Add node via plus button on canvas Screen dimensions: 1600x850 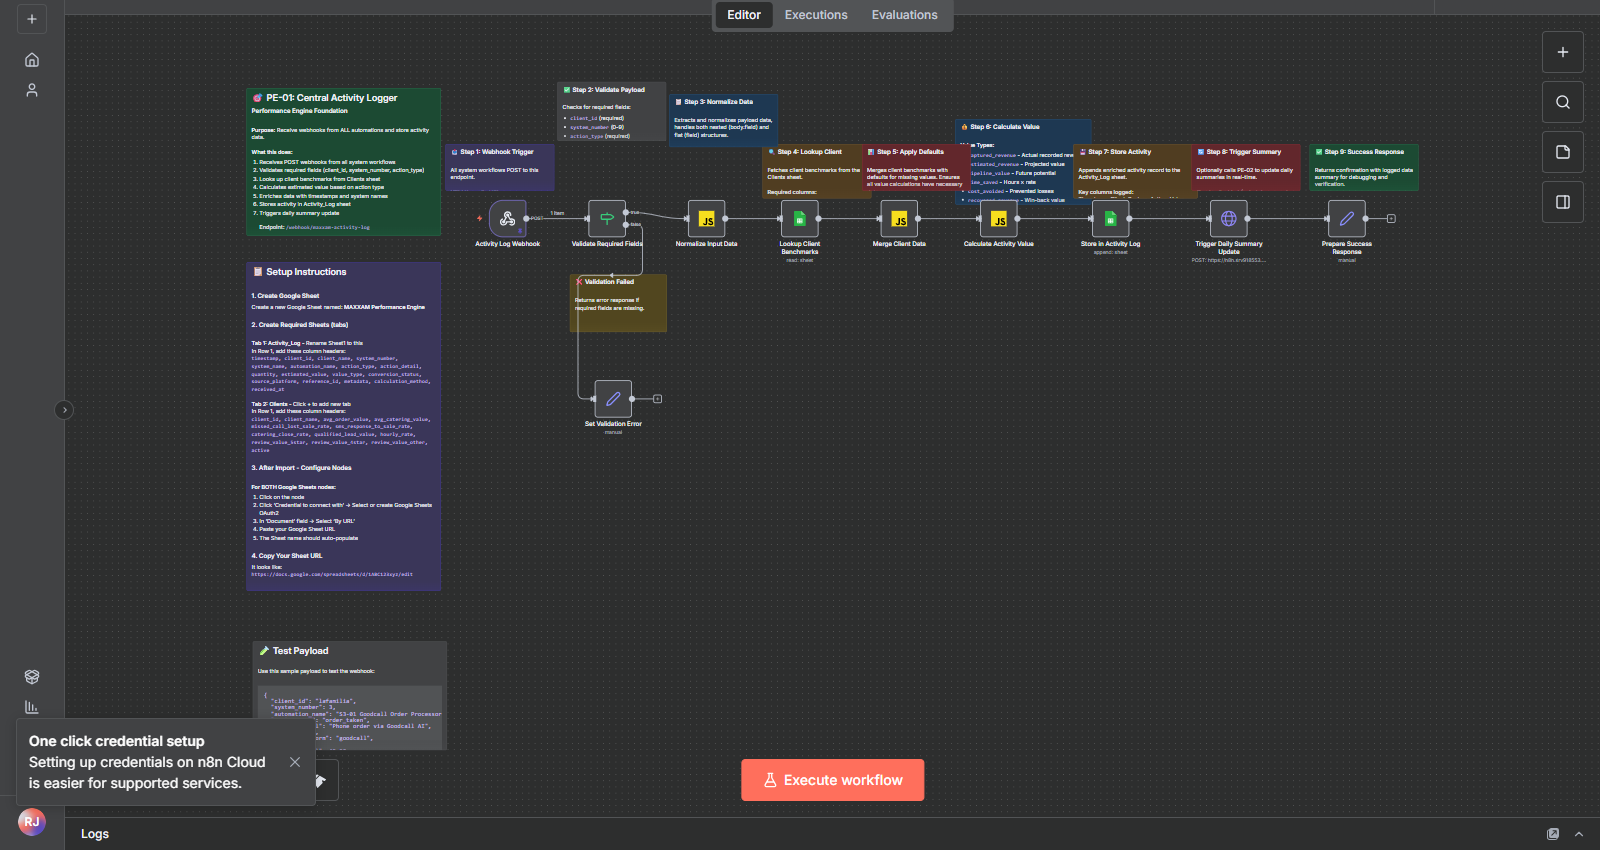1563,52
